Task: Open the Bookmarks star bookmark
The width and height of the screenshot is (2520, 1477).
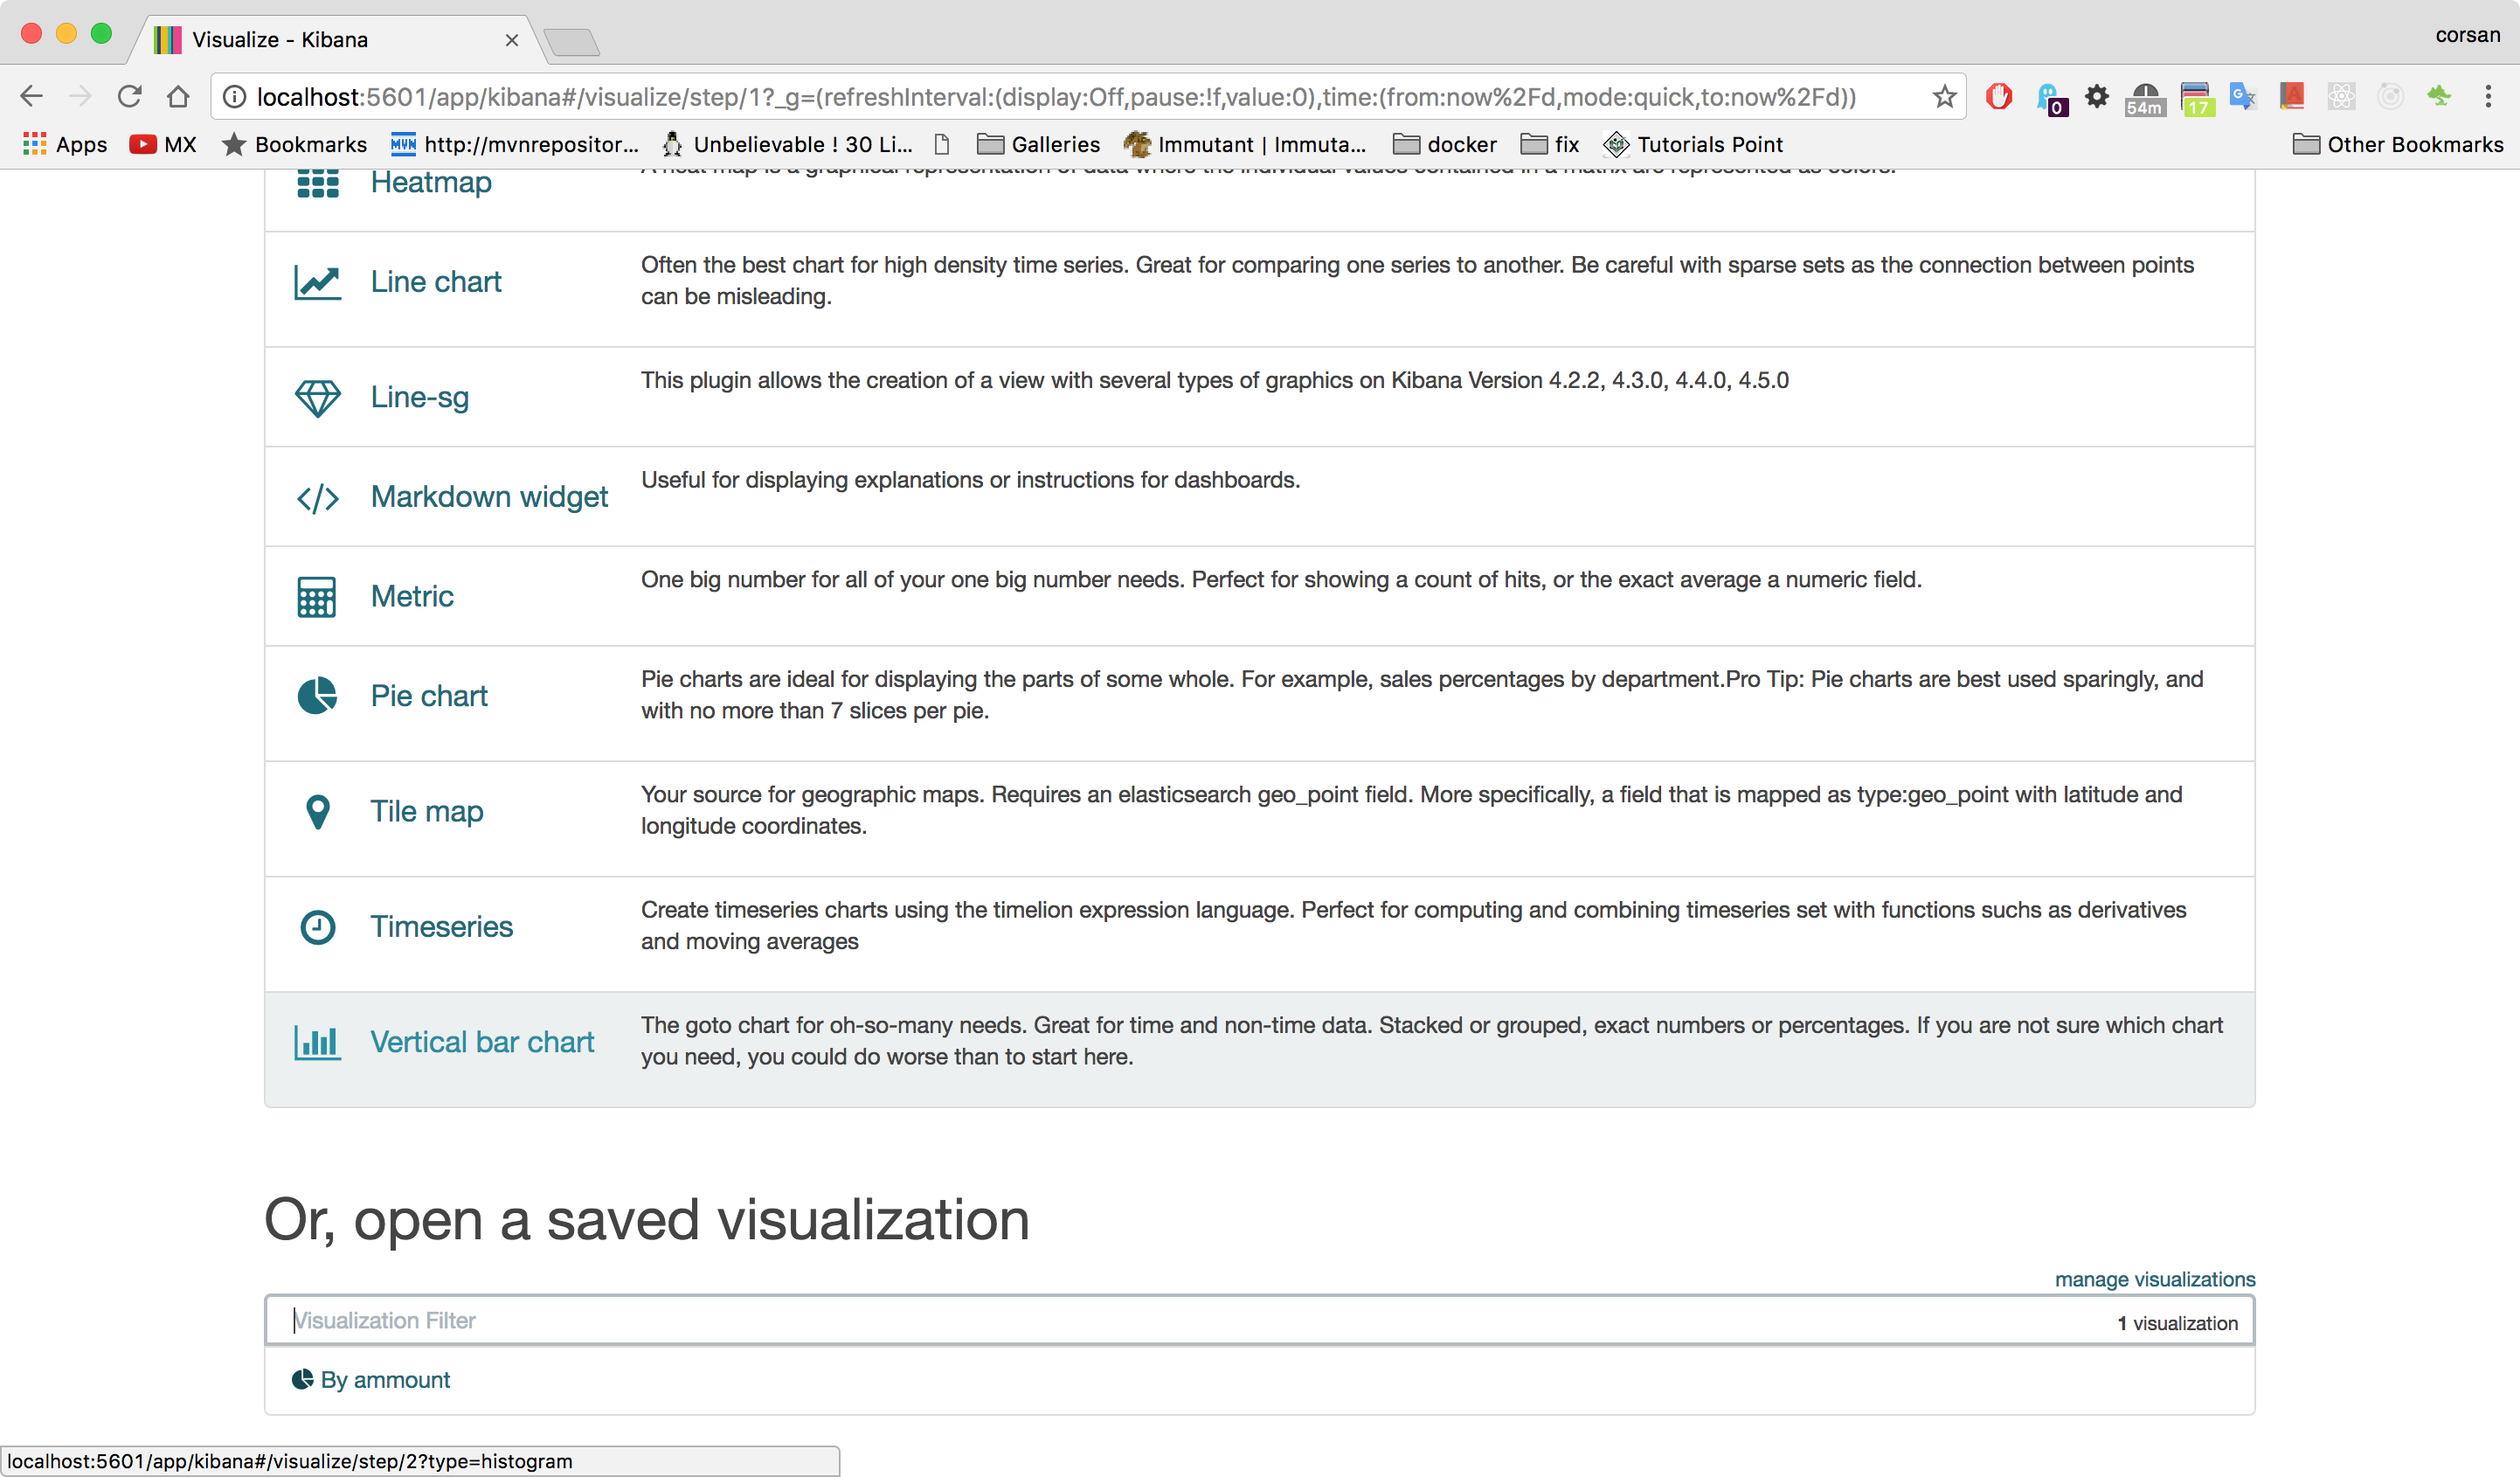Action: (294, 145)
